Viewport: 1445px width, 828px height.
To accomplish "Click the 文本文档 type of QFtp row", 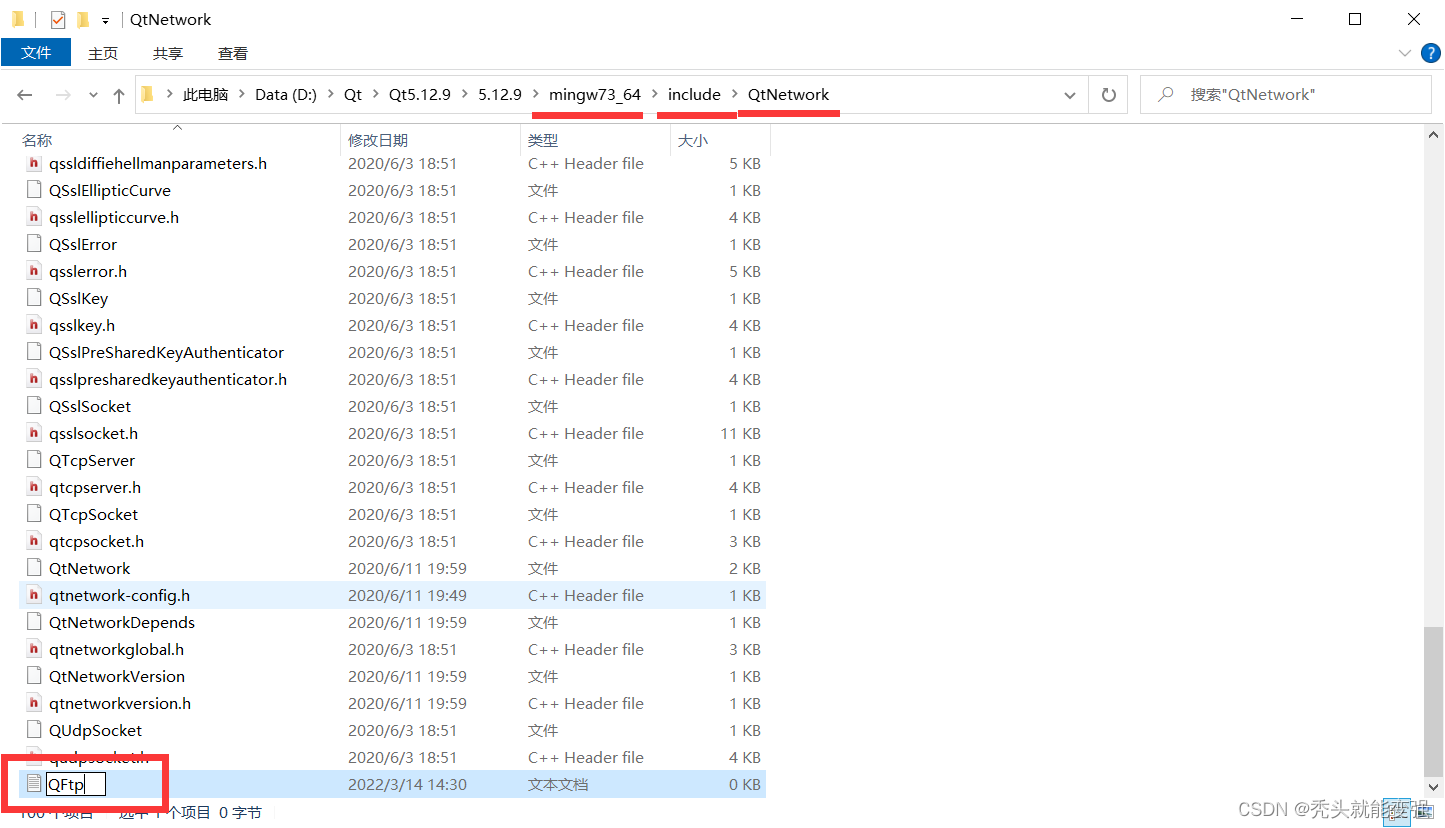I will point(558,785).
